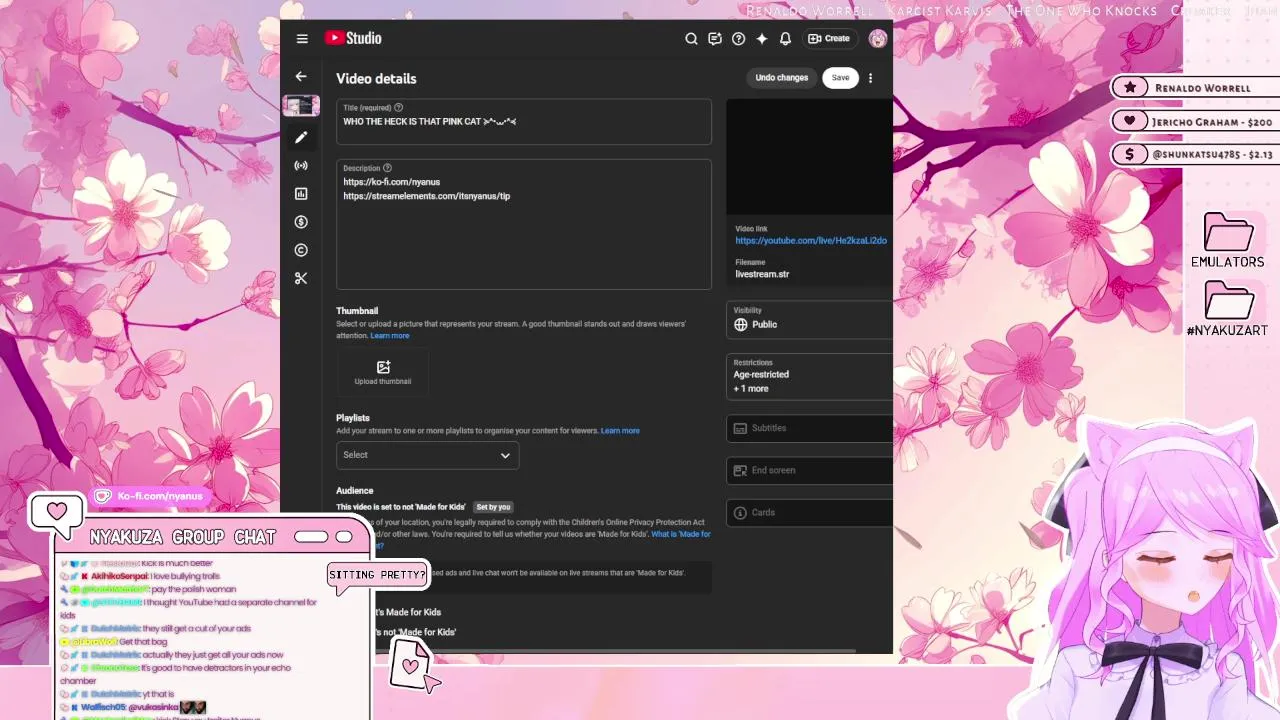The image size is (1280, 720).
Task: Click the Ko-fi.com/nyanus overlay badge
Action: click(150, 496)
